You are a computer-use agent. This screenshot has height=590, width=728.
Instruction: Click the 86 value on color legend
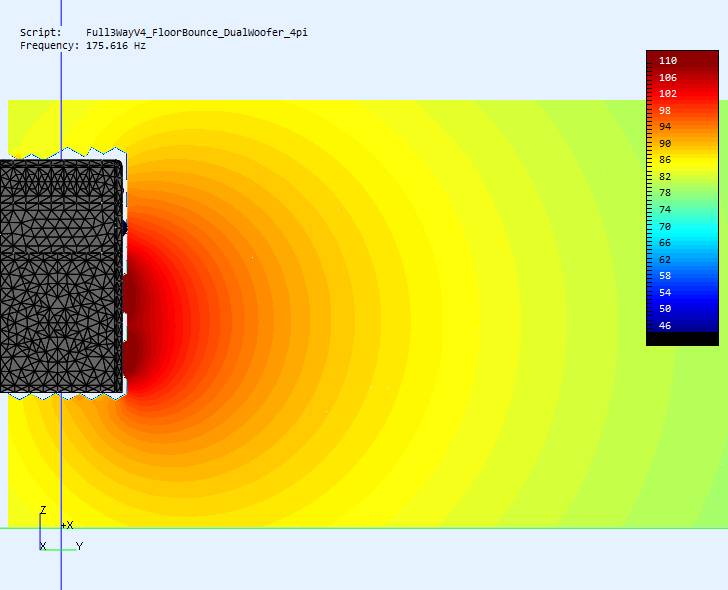[665, 160]
